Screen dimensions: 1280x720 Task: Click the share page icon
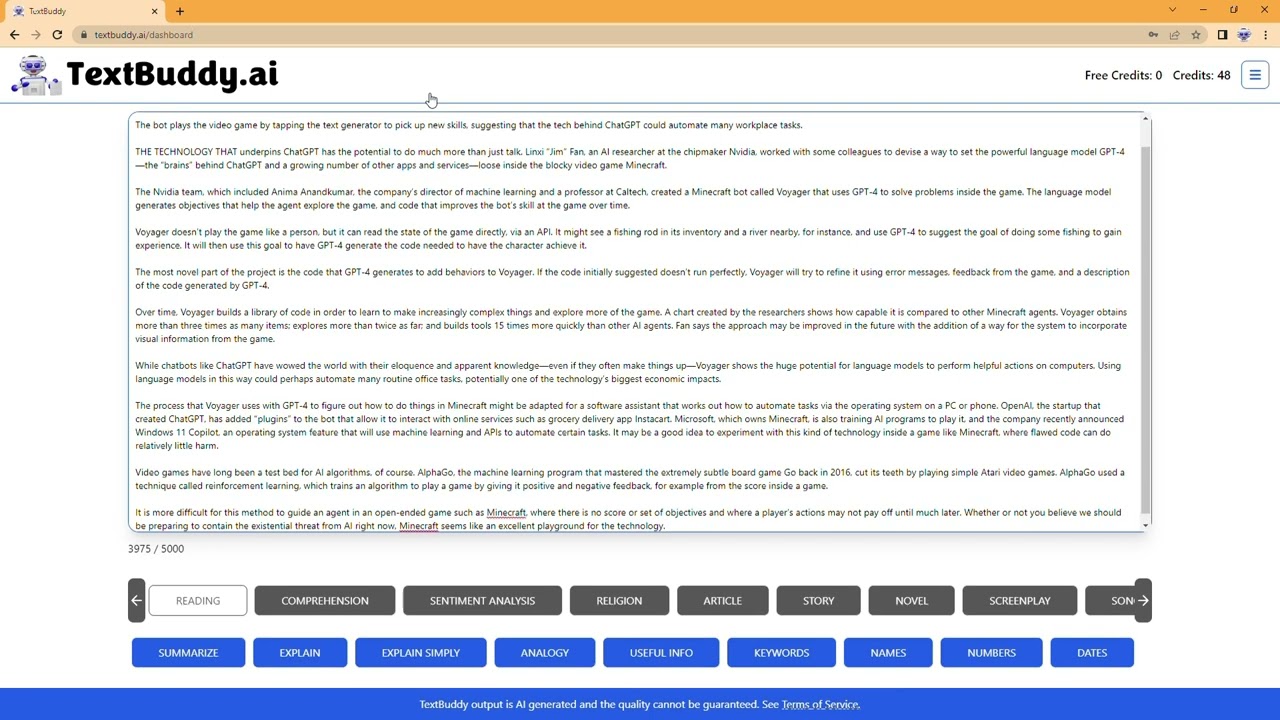(x=1174, y=35)
